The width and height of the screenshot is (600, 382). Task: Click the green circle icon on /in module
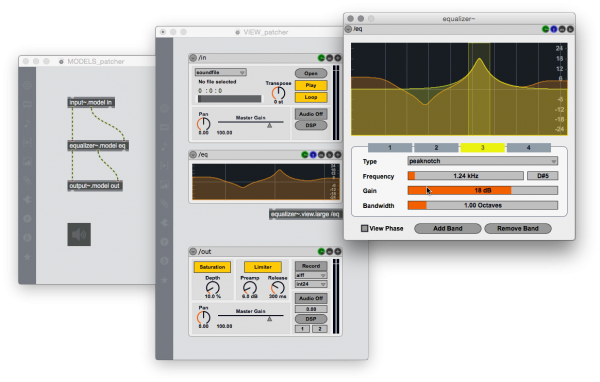tap(321, 58)
